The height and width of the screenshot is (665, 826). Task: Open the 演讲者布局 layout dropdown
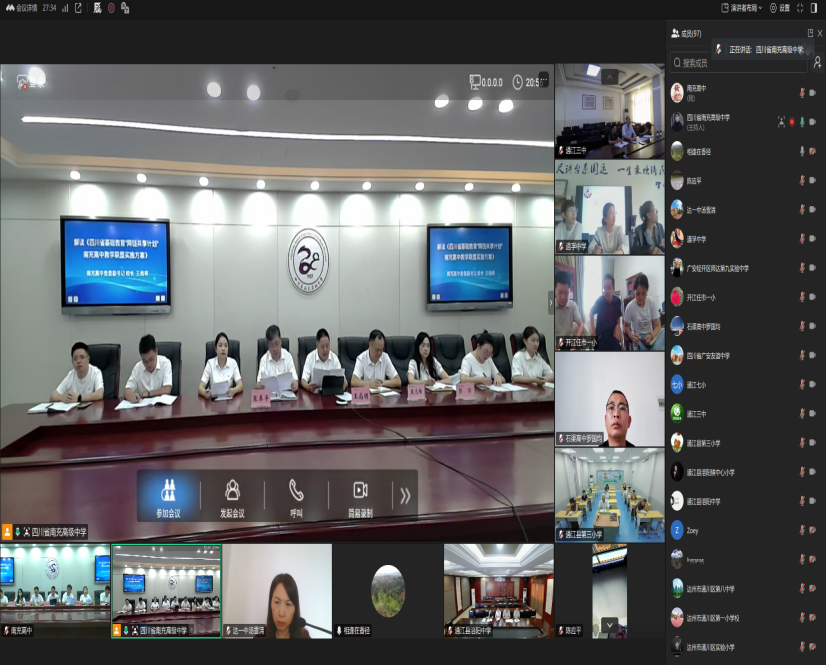tap(741, 8)
